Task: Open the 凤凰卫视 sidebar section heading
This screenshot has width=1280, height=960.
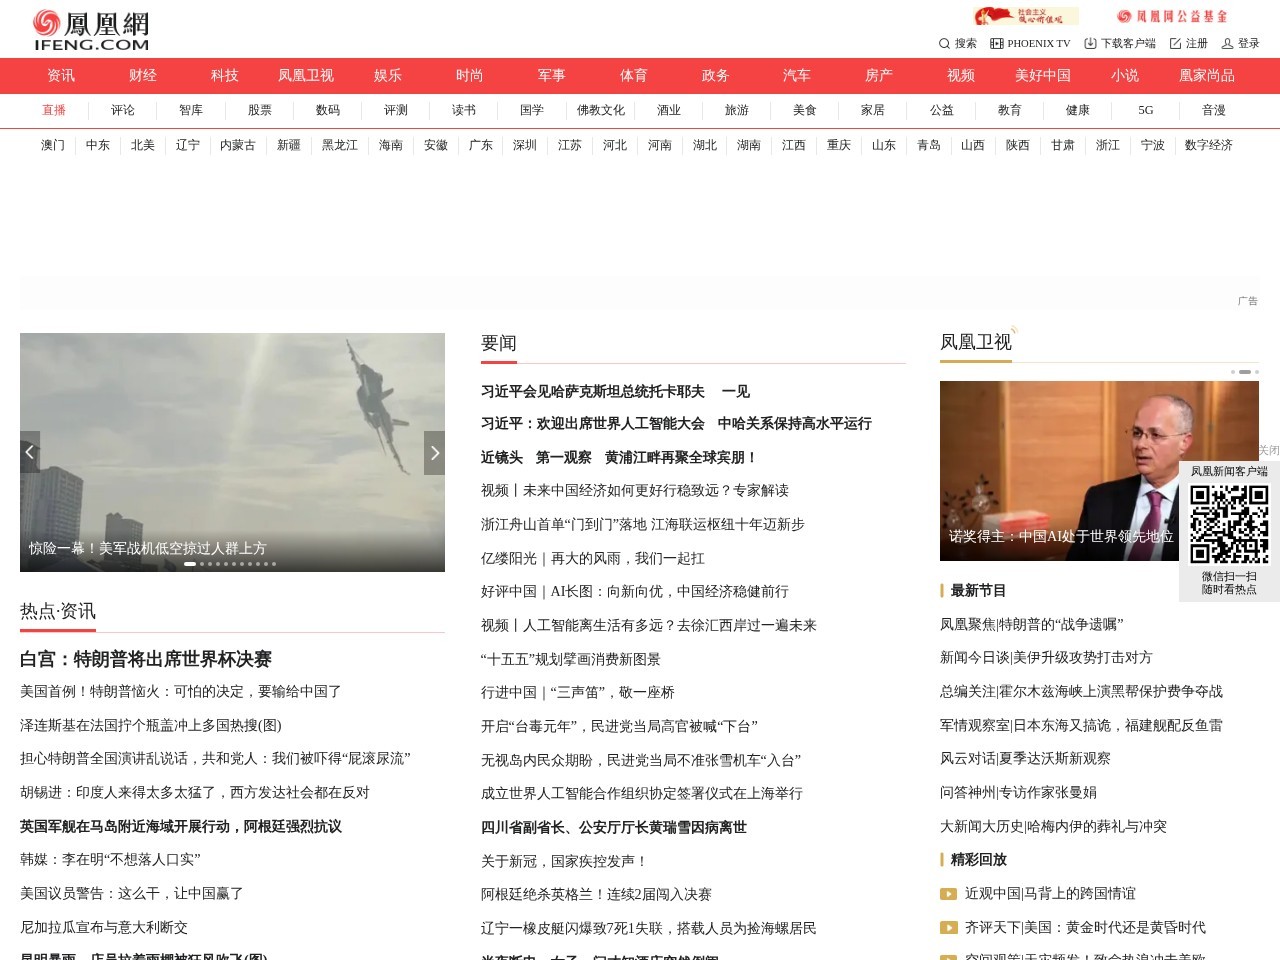Action: [976, 342]
